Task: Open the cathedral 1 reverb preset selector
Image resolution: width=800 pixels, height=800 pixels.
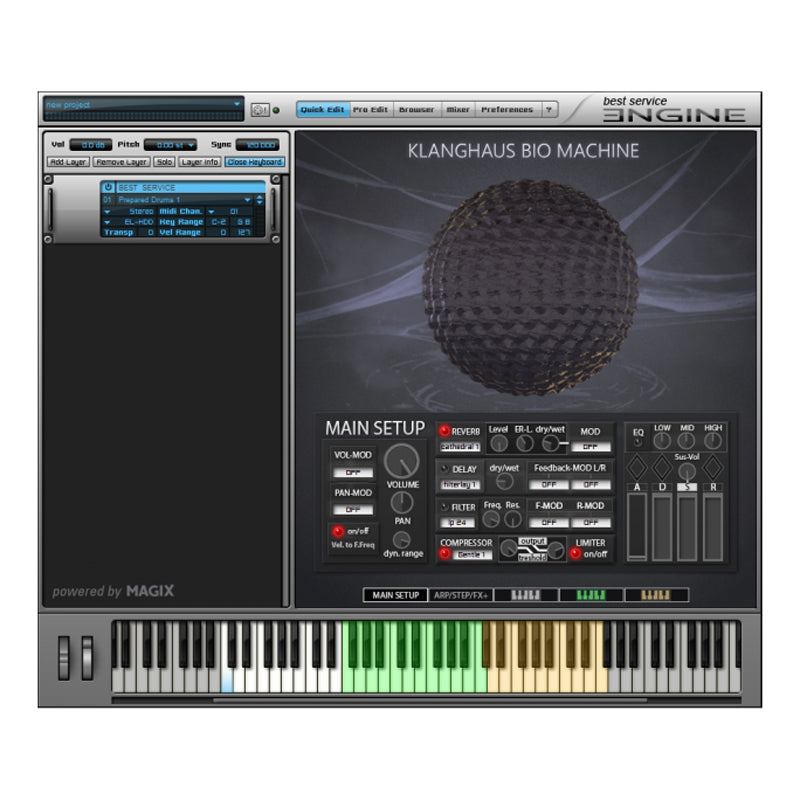Action: click(460, 447)
